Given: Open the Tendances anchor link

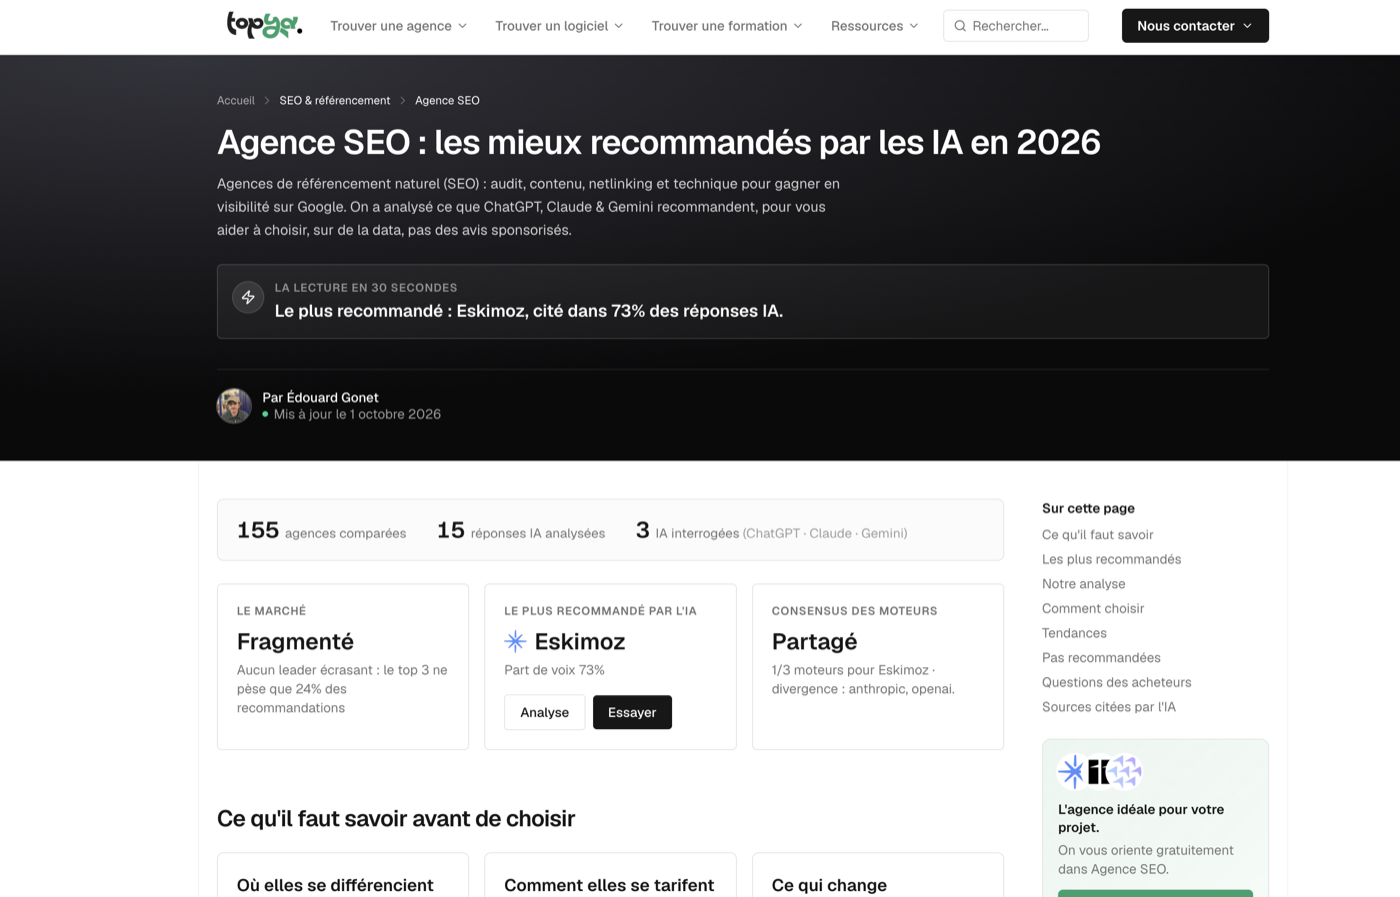Looking at the screenshot, I should 1074,633.
